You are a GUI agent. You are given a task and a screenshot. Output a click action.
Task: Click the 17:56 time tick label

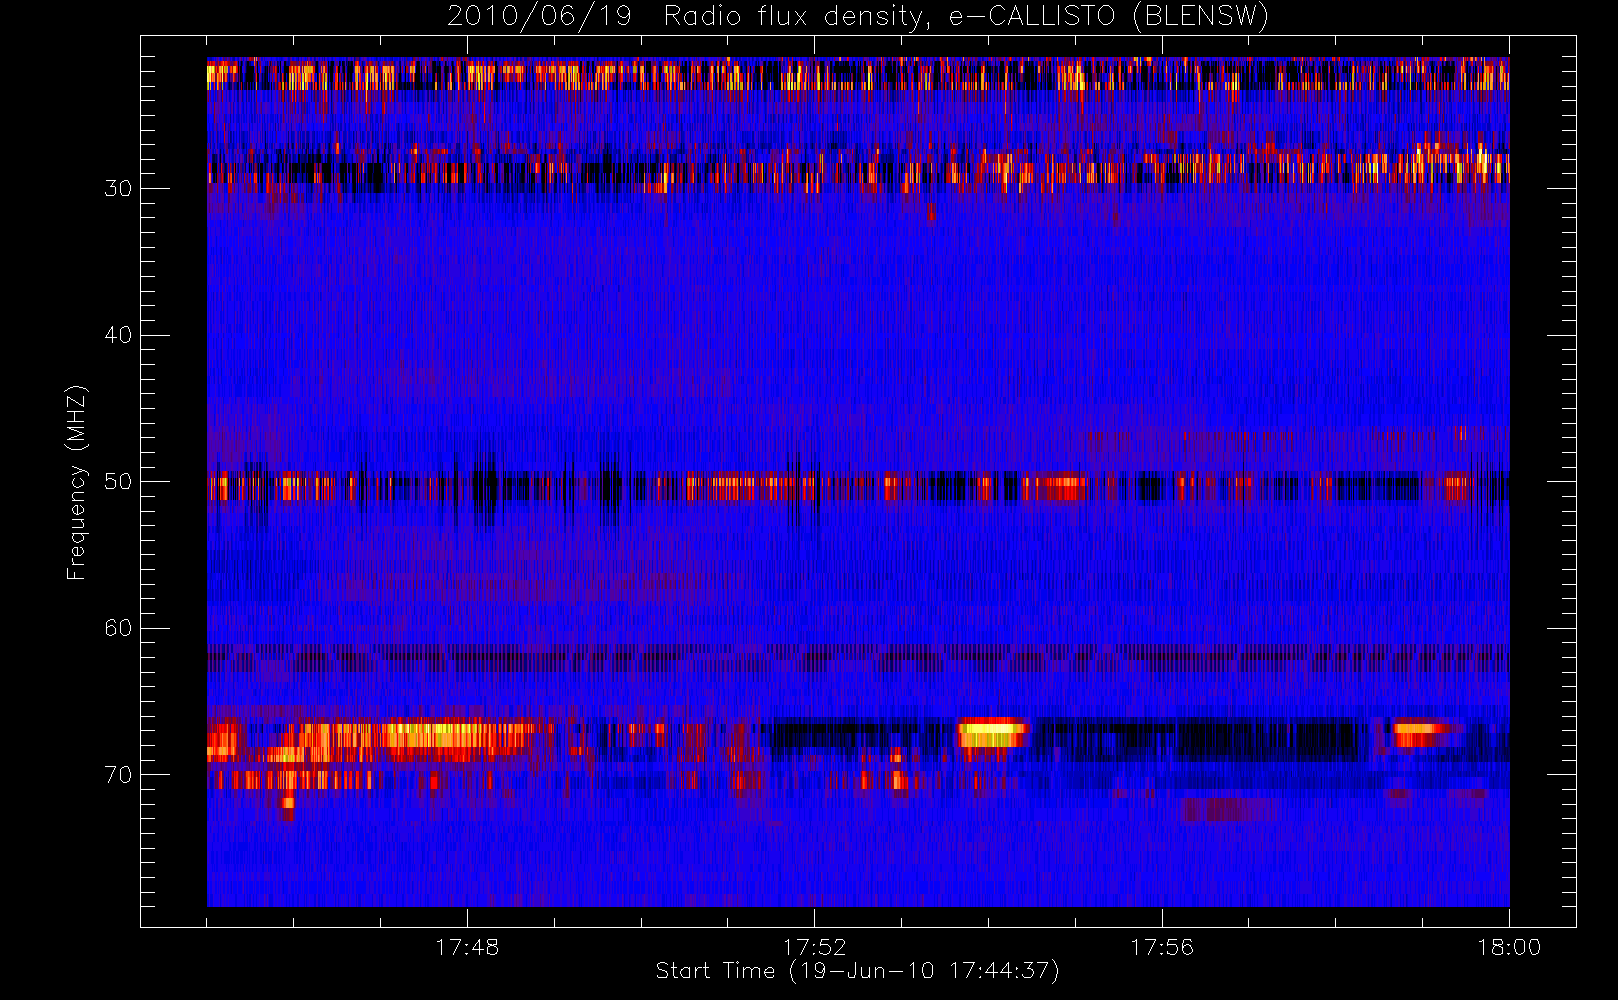[x=1162, y=947]
